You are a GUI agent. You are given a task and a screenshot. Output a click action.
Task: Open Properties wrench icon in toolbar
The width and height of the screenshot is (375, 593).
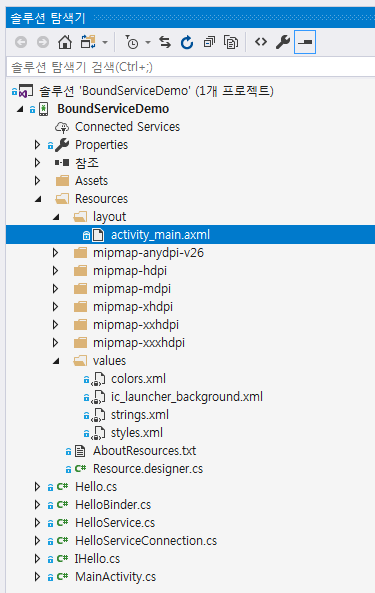[x=283, y=42]
